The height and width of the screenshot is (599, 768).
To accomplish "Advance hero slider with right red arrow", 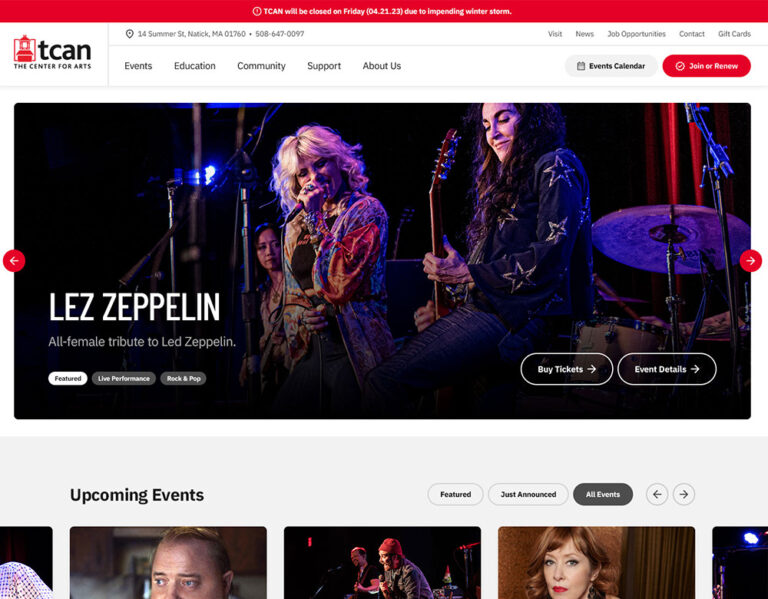I will click(750, 261).
